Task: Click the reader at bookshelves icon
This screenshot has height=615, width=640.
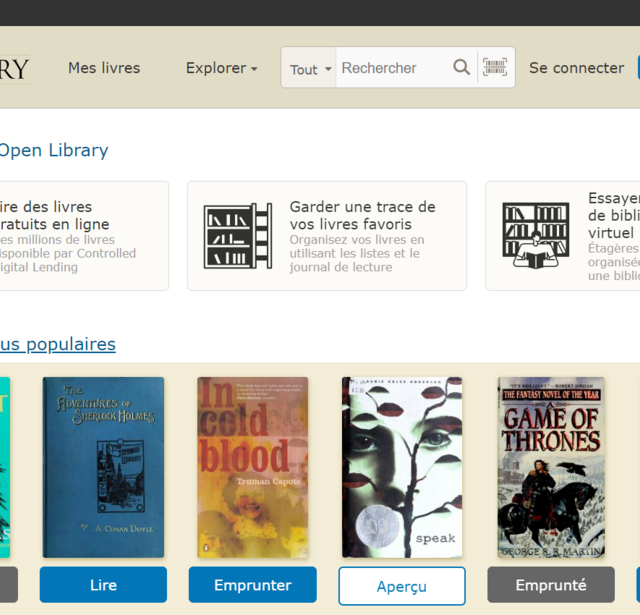Action: pos(536,235)
